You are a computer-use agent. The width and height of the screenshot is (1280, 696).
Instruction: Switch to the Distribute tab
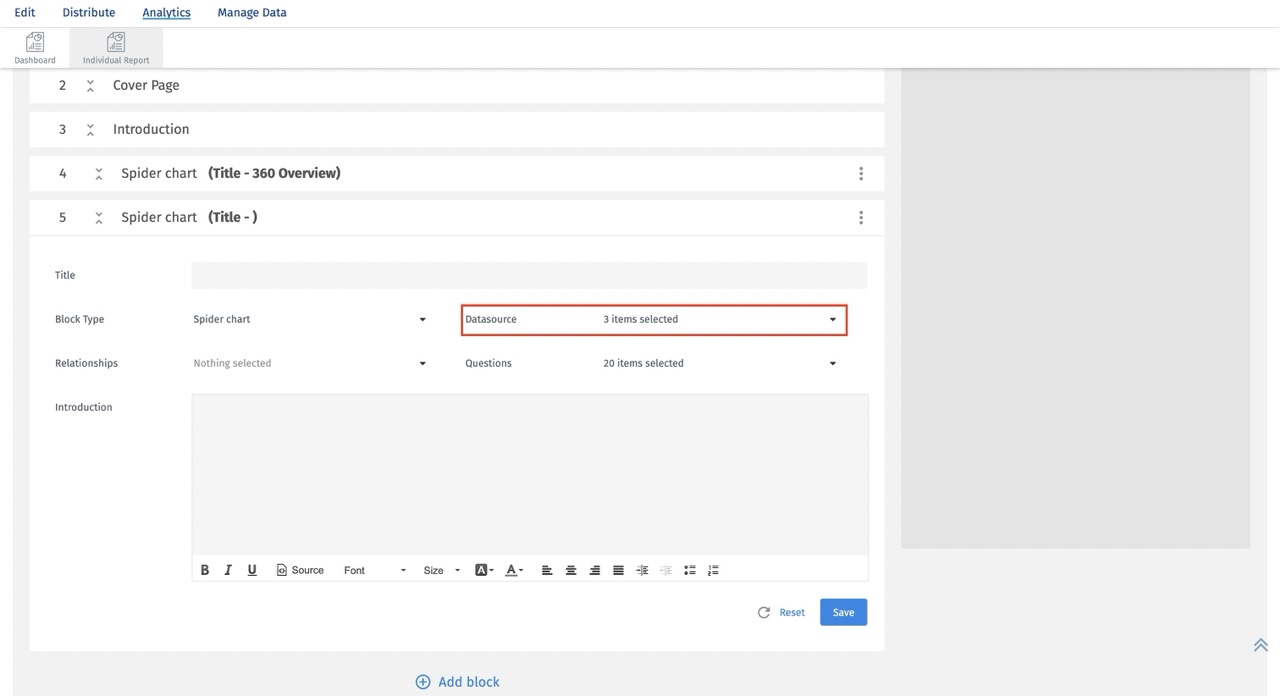point(88,12)
